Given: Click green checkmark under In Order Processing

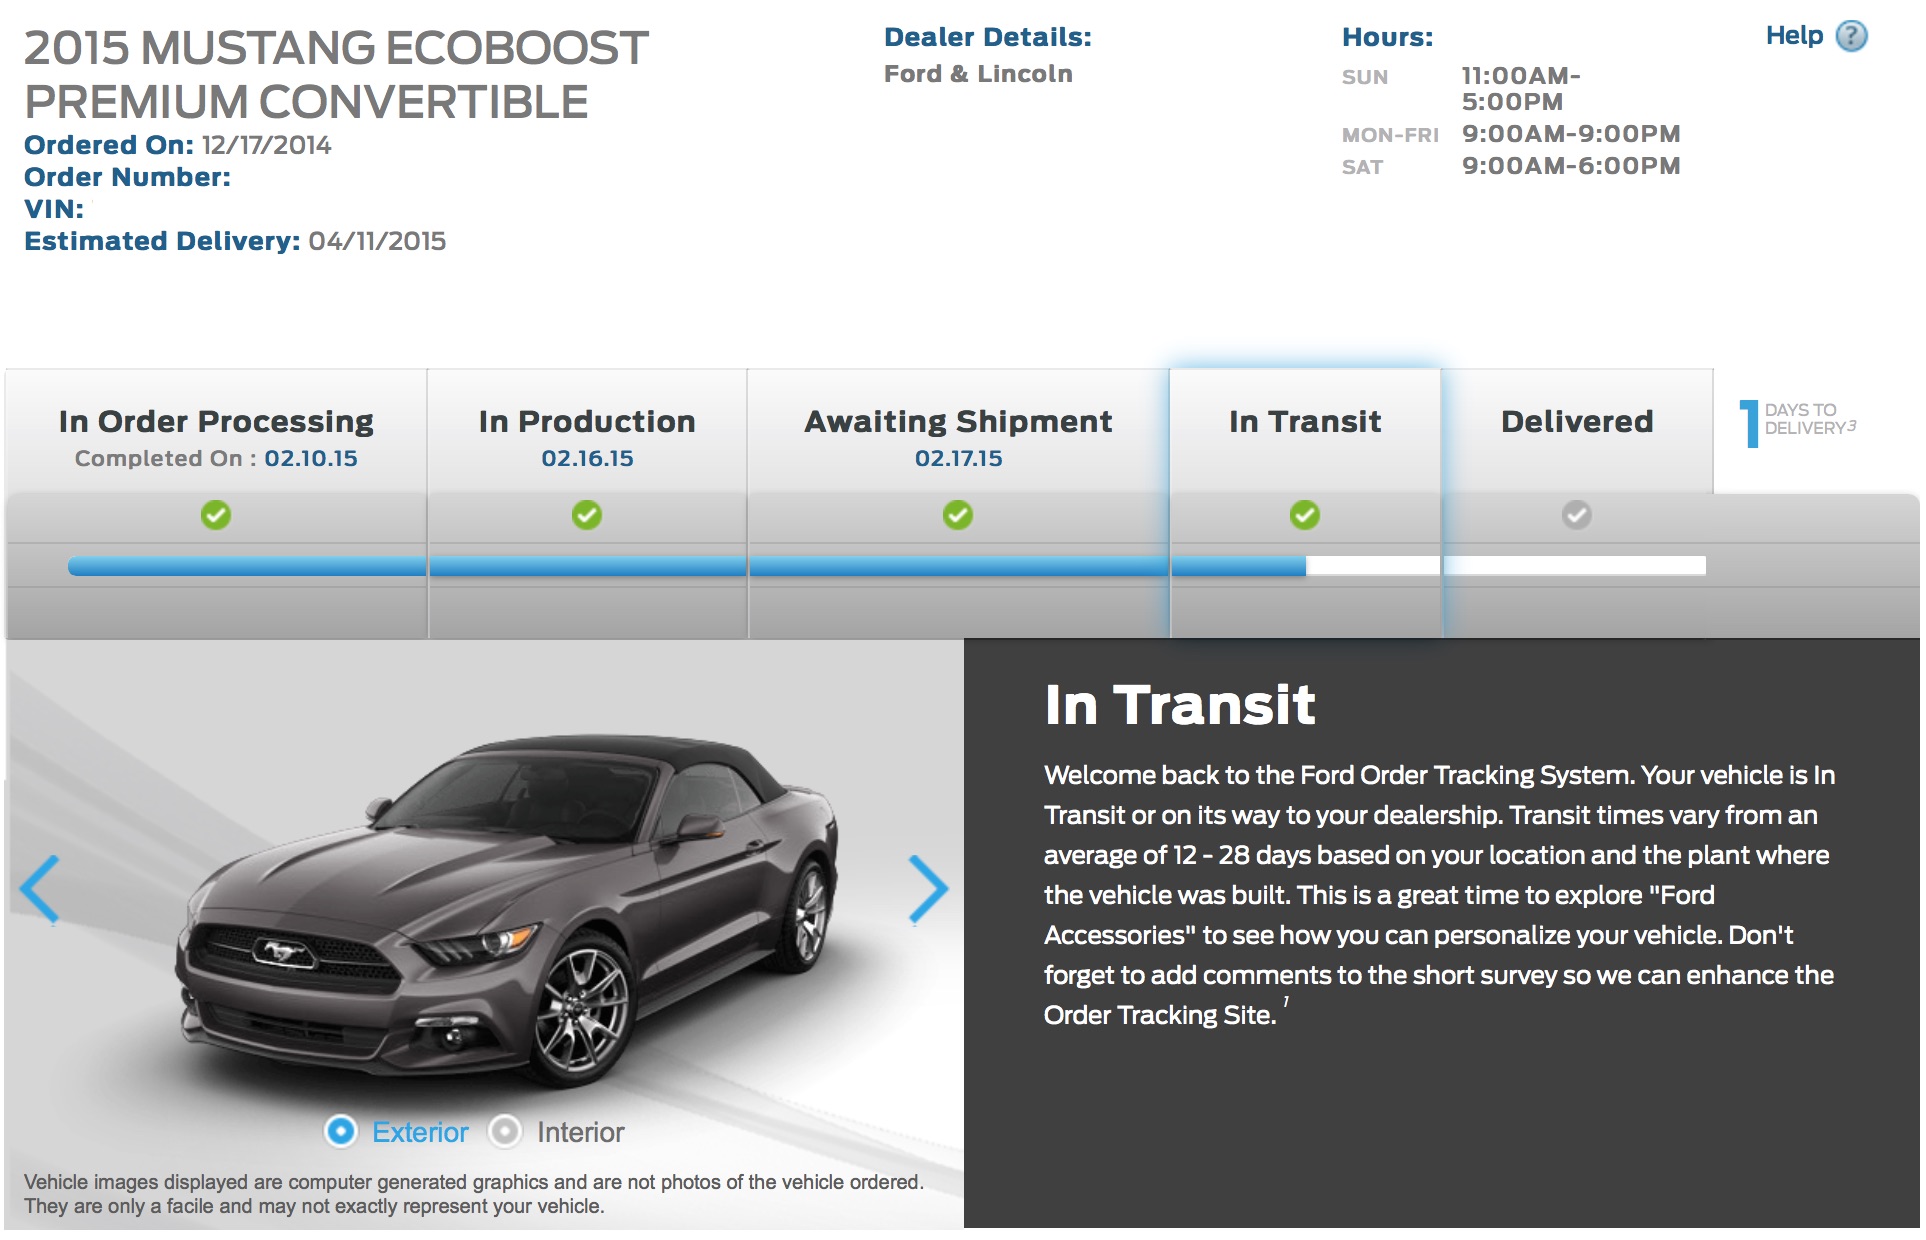Looking at the screenshot, I should [x=216, y=515].
